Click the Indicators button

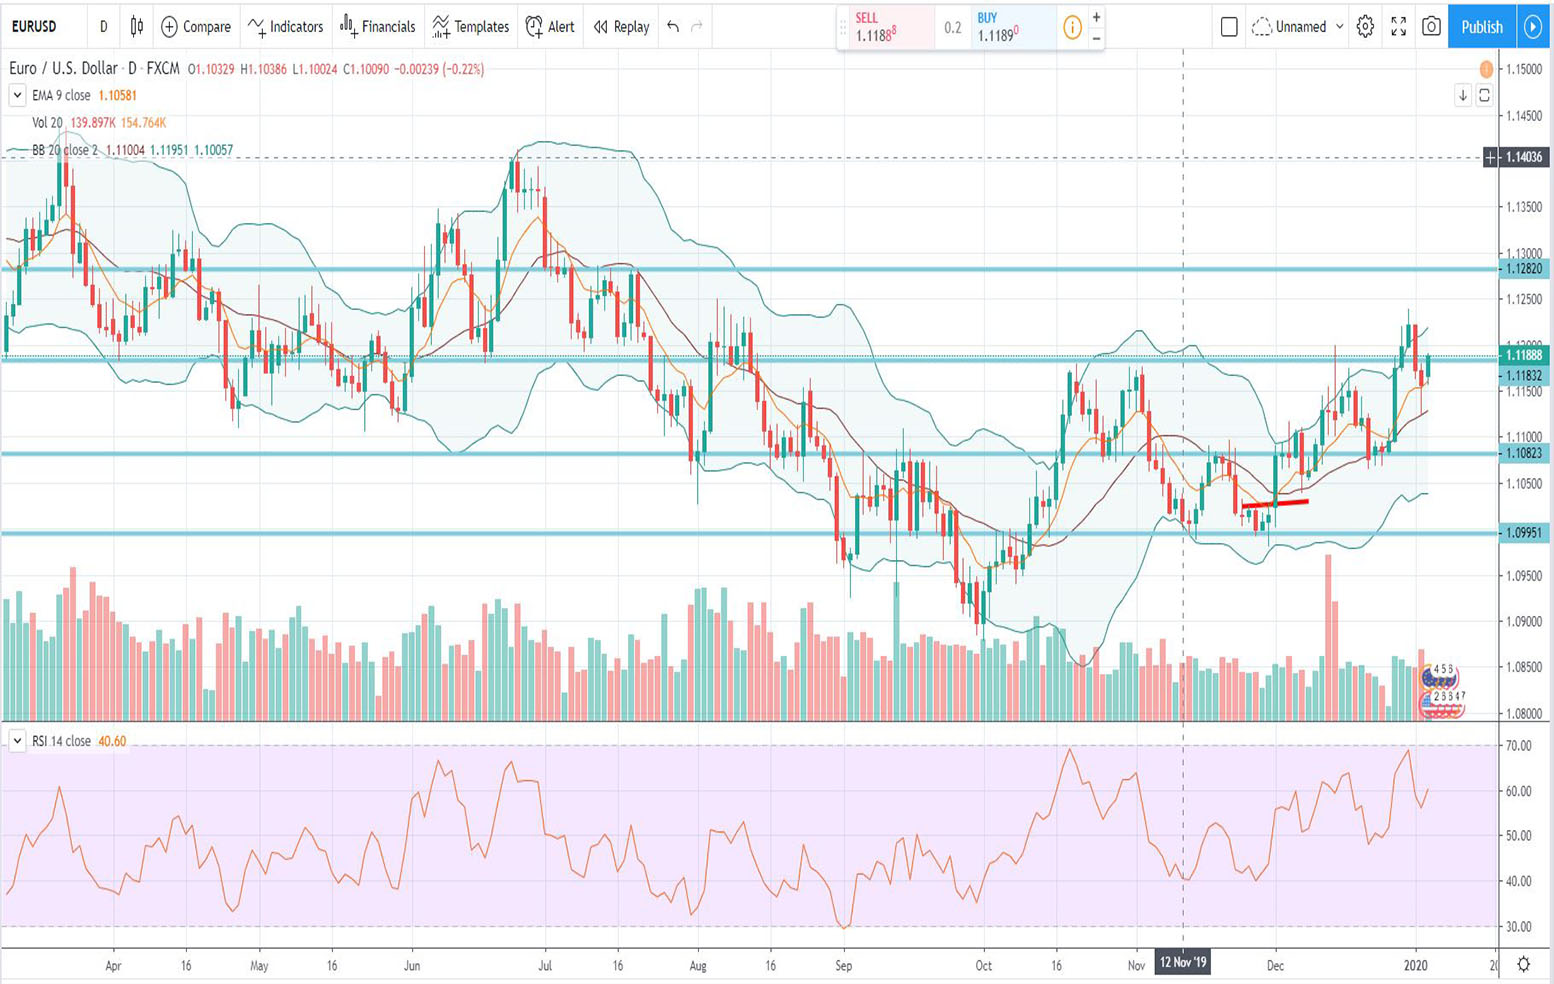[x=286, y=27]
